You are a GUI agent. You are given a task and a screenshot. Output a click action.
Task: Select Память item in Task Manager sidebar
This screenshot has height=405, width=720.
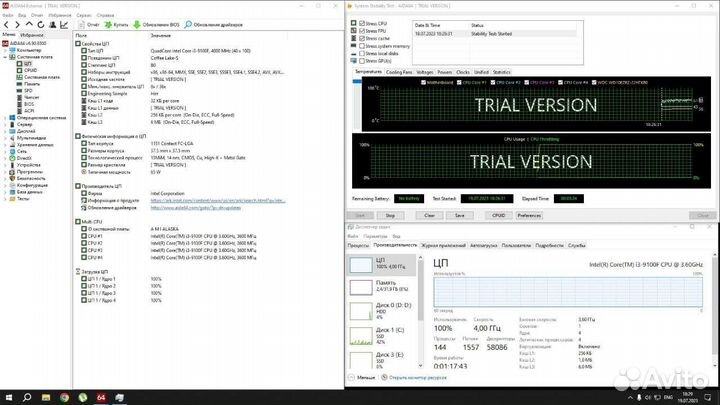382,287
